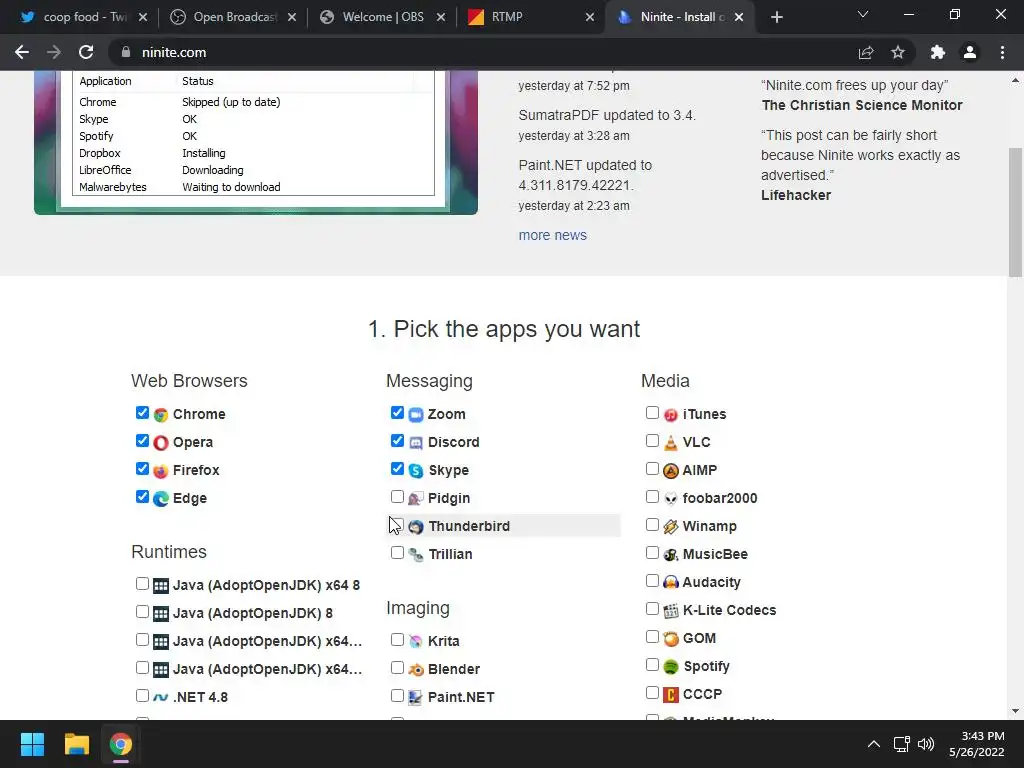This screenshot has width=1024, height=768.
Task: Check the Thunderbird checkbox
Action: pos(397,525)
